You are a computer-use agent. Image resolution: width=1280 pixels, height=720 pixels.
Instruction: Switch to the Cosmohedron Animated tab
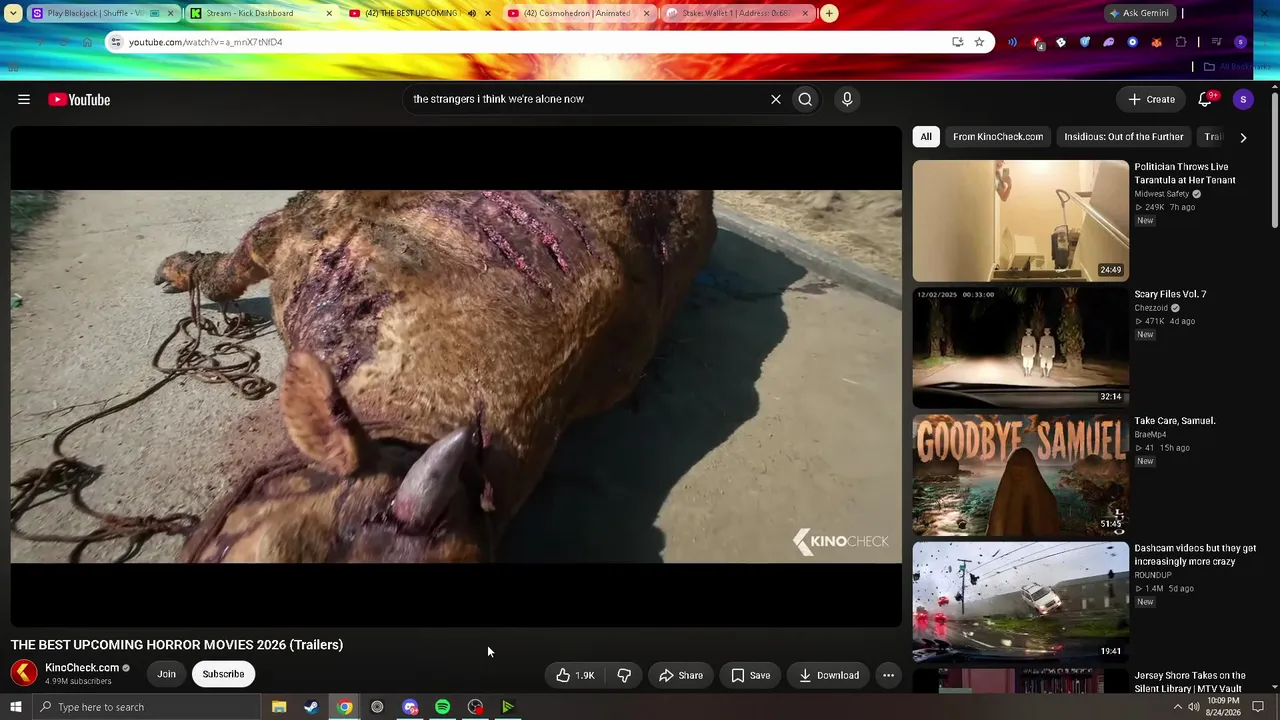click(x=578, y=13)
